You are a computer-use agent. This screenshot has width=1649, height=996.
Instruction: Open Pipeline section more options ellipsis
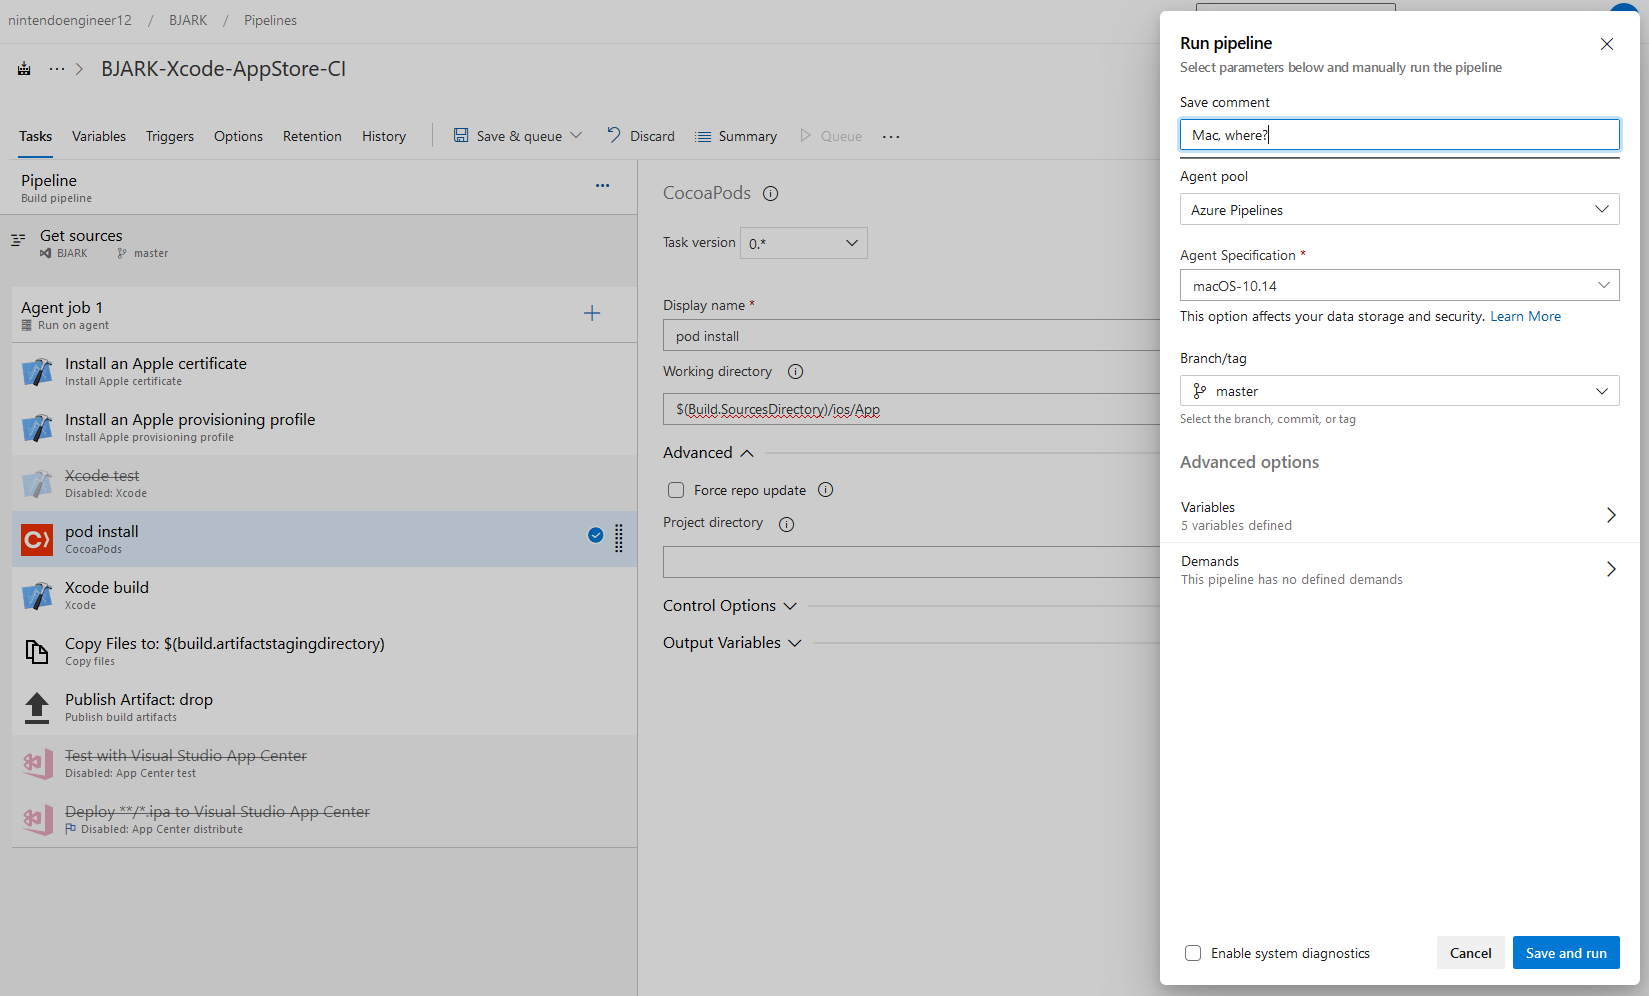click(602, 186)
